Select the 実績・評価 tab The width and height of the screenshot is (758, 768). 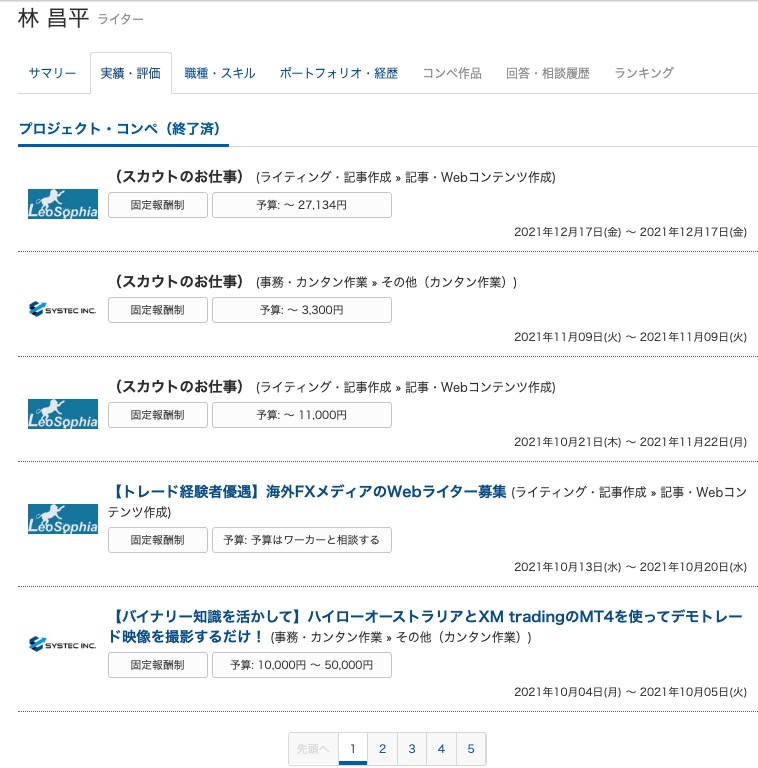[130, 73]
